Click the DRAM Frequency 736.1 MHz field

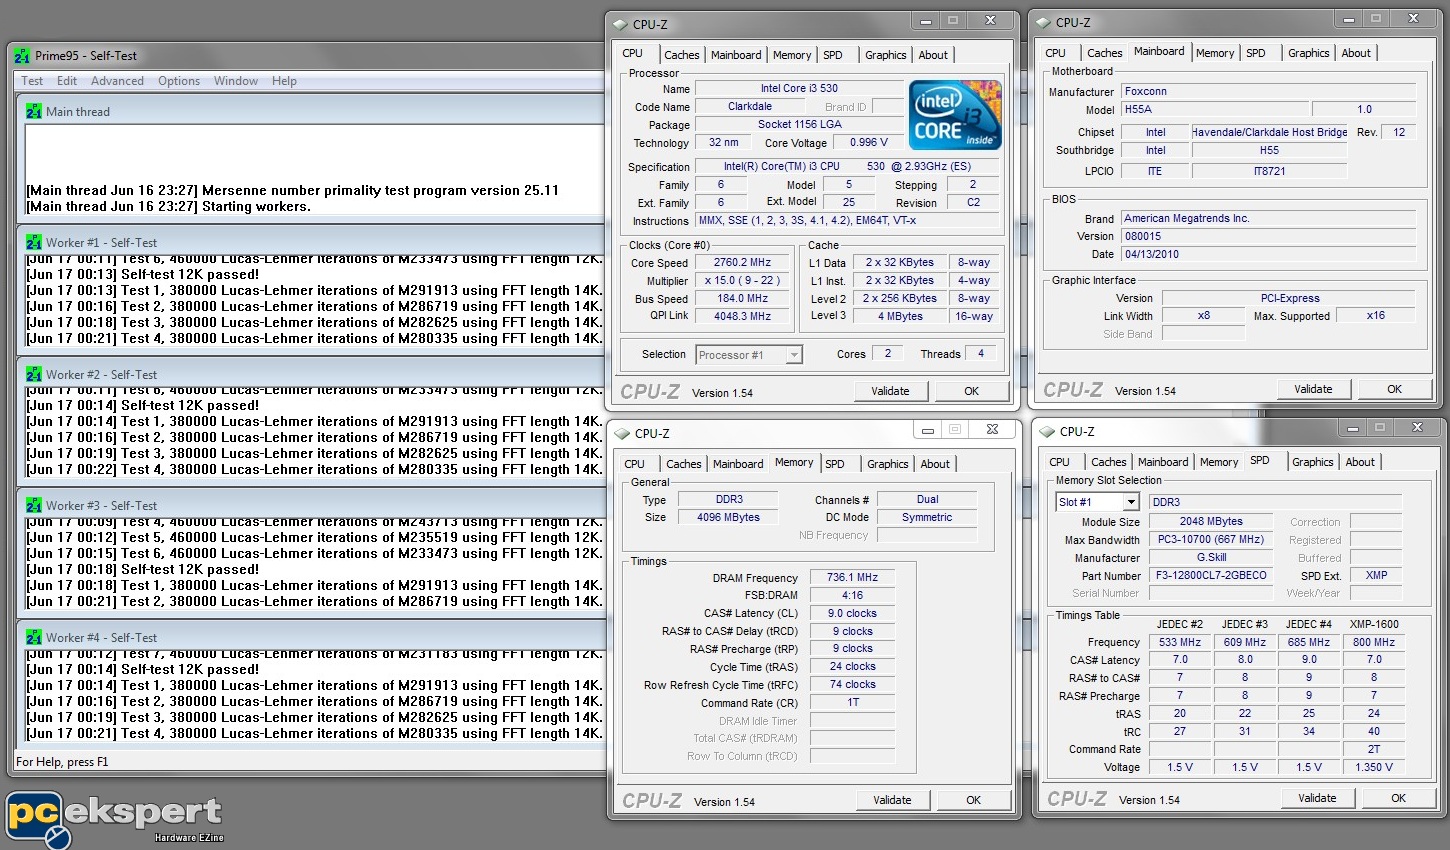coord(852,578)
